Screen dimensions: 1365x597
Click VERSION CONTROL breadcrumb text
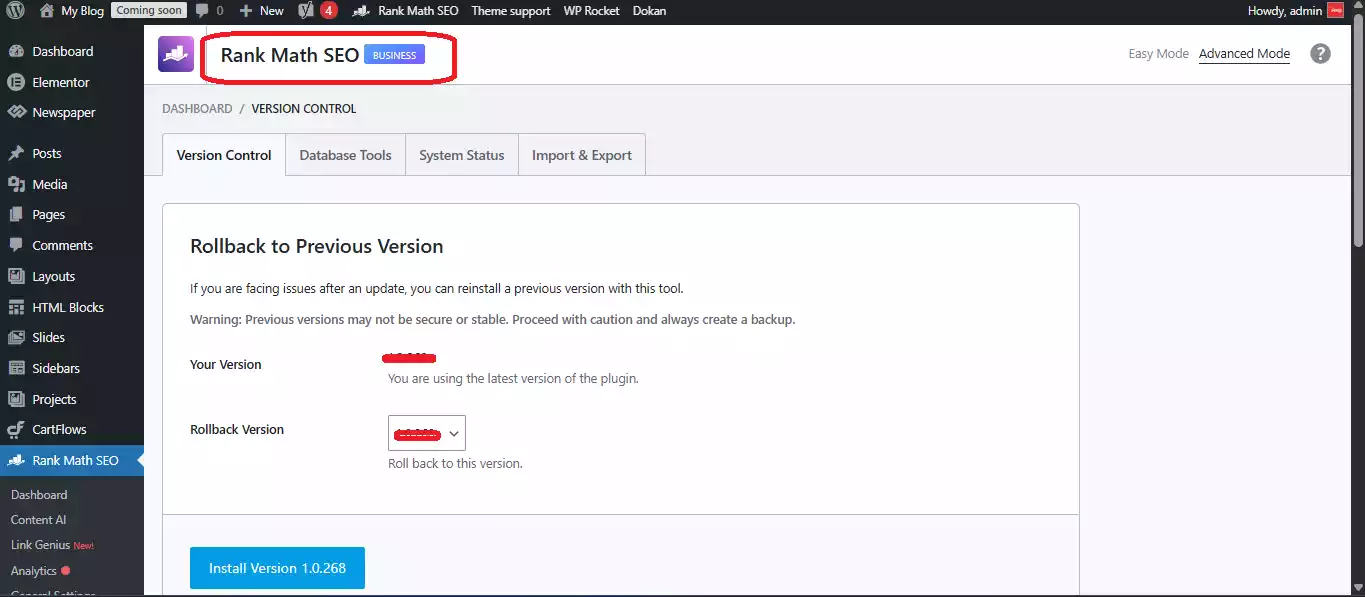(303, 108)
